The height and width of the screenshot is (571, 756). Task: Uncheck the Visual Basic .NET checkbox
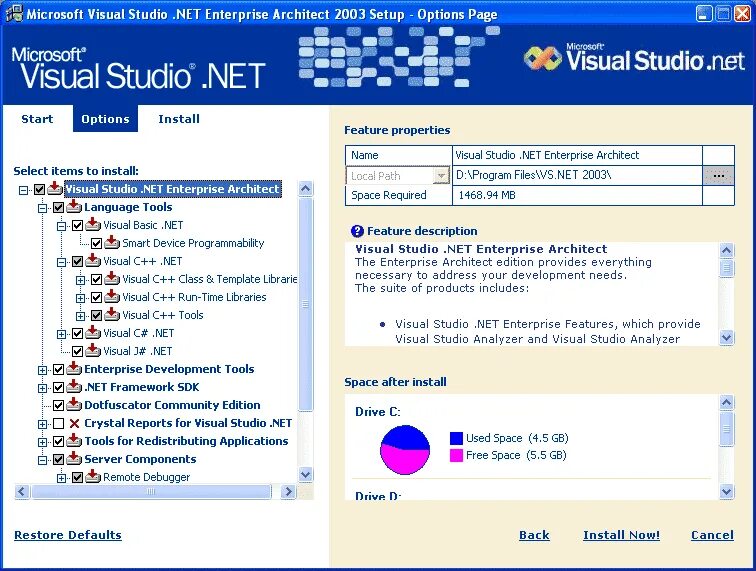point(77,225)
